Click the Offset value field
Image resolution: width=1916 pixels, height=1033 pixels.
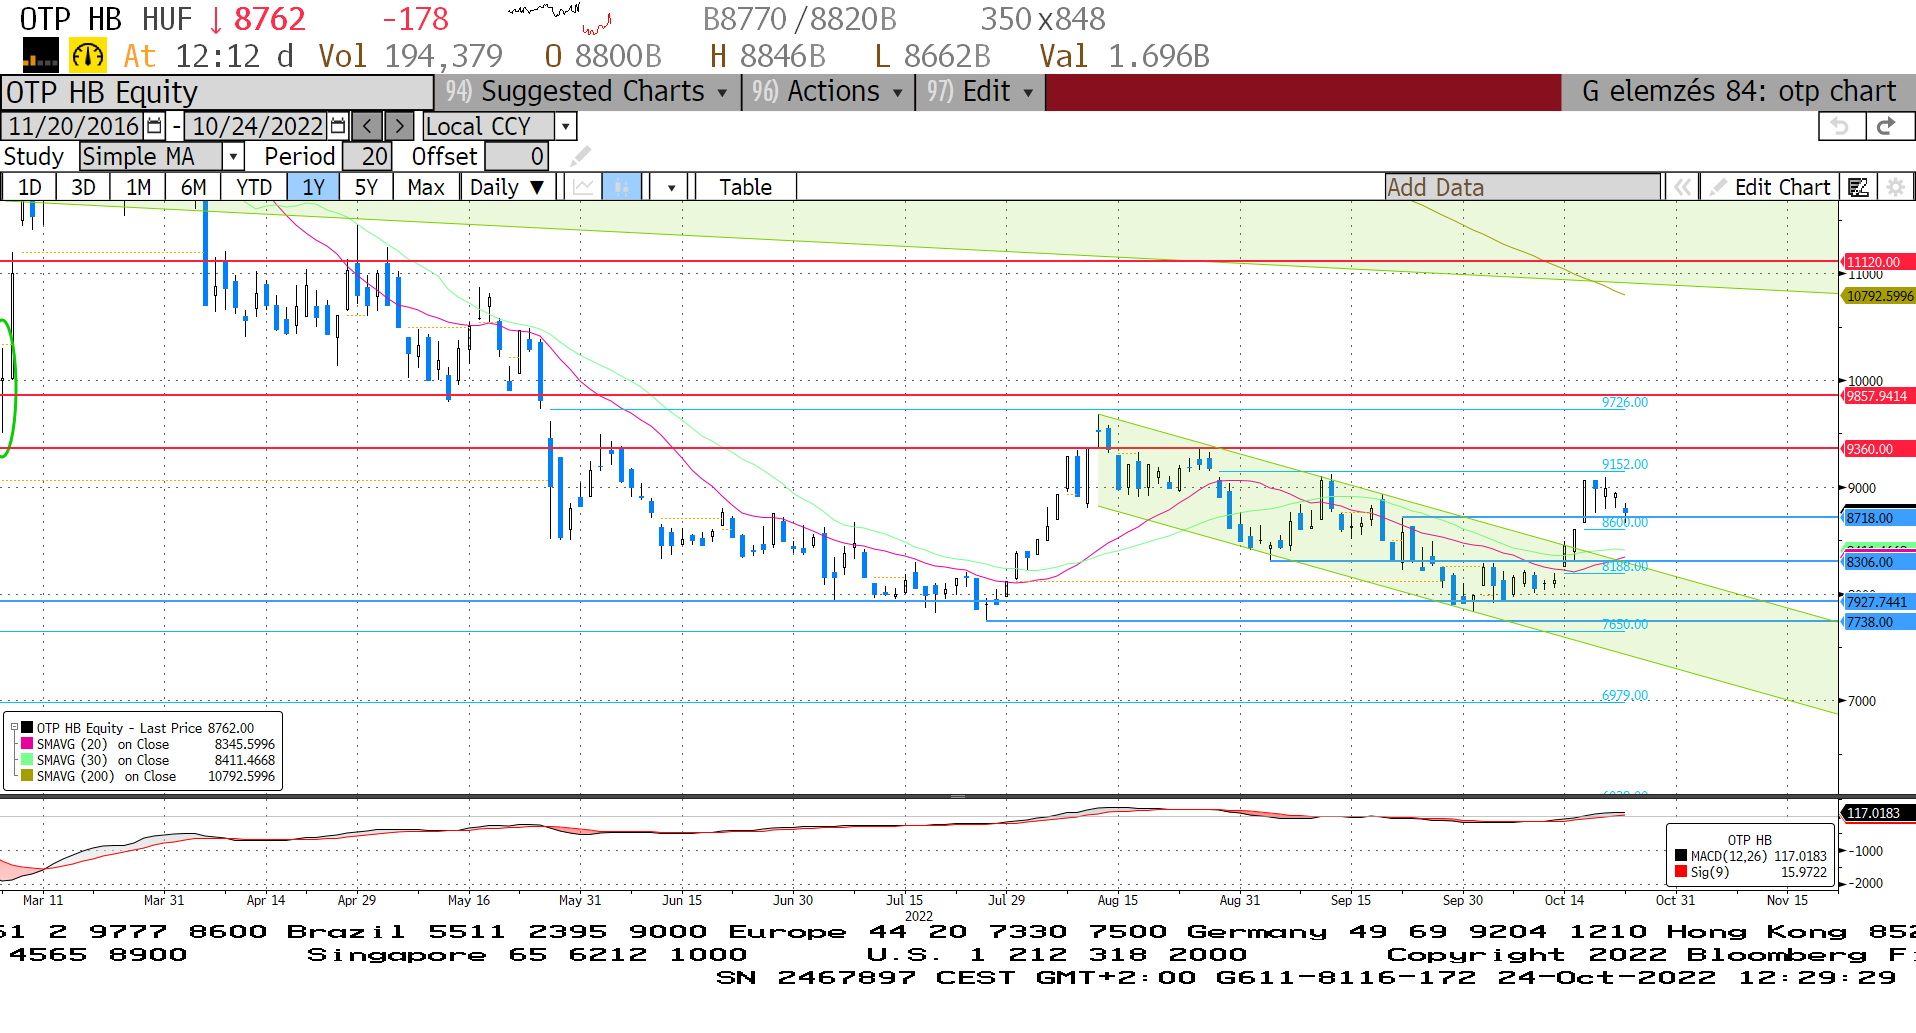(x=515, y=157)
